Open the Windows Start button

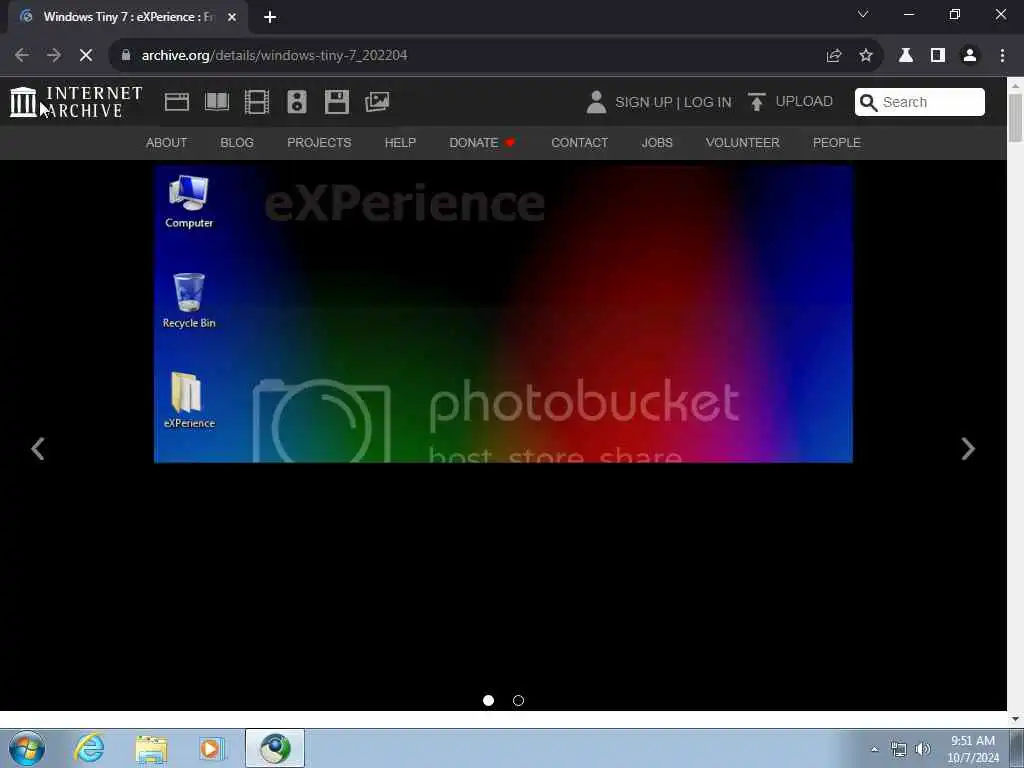(27, 748)
